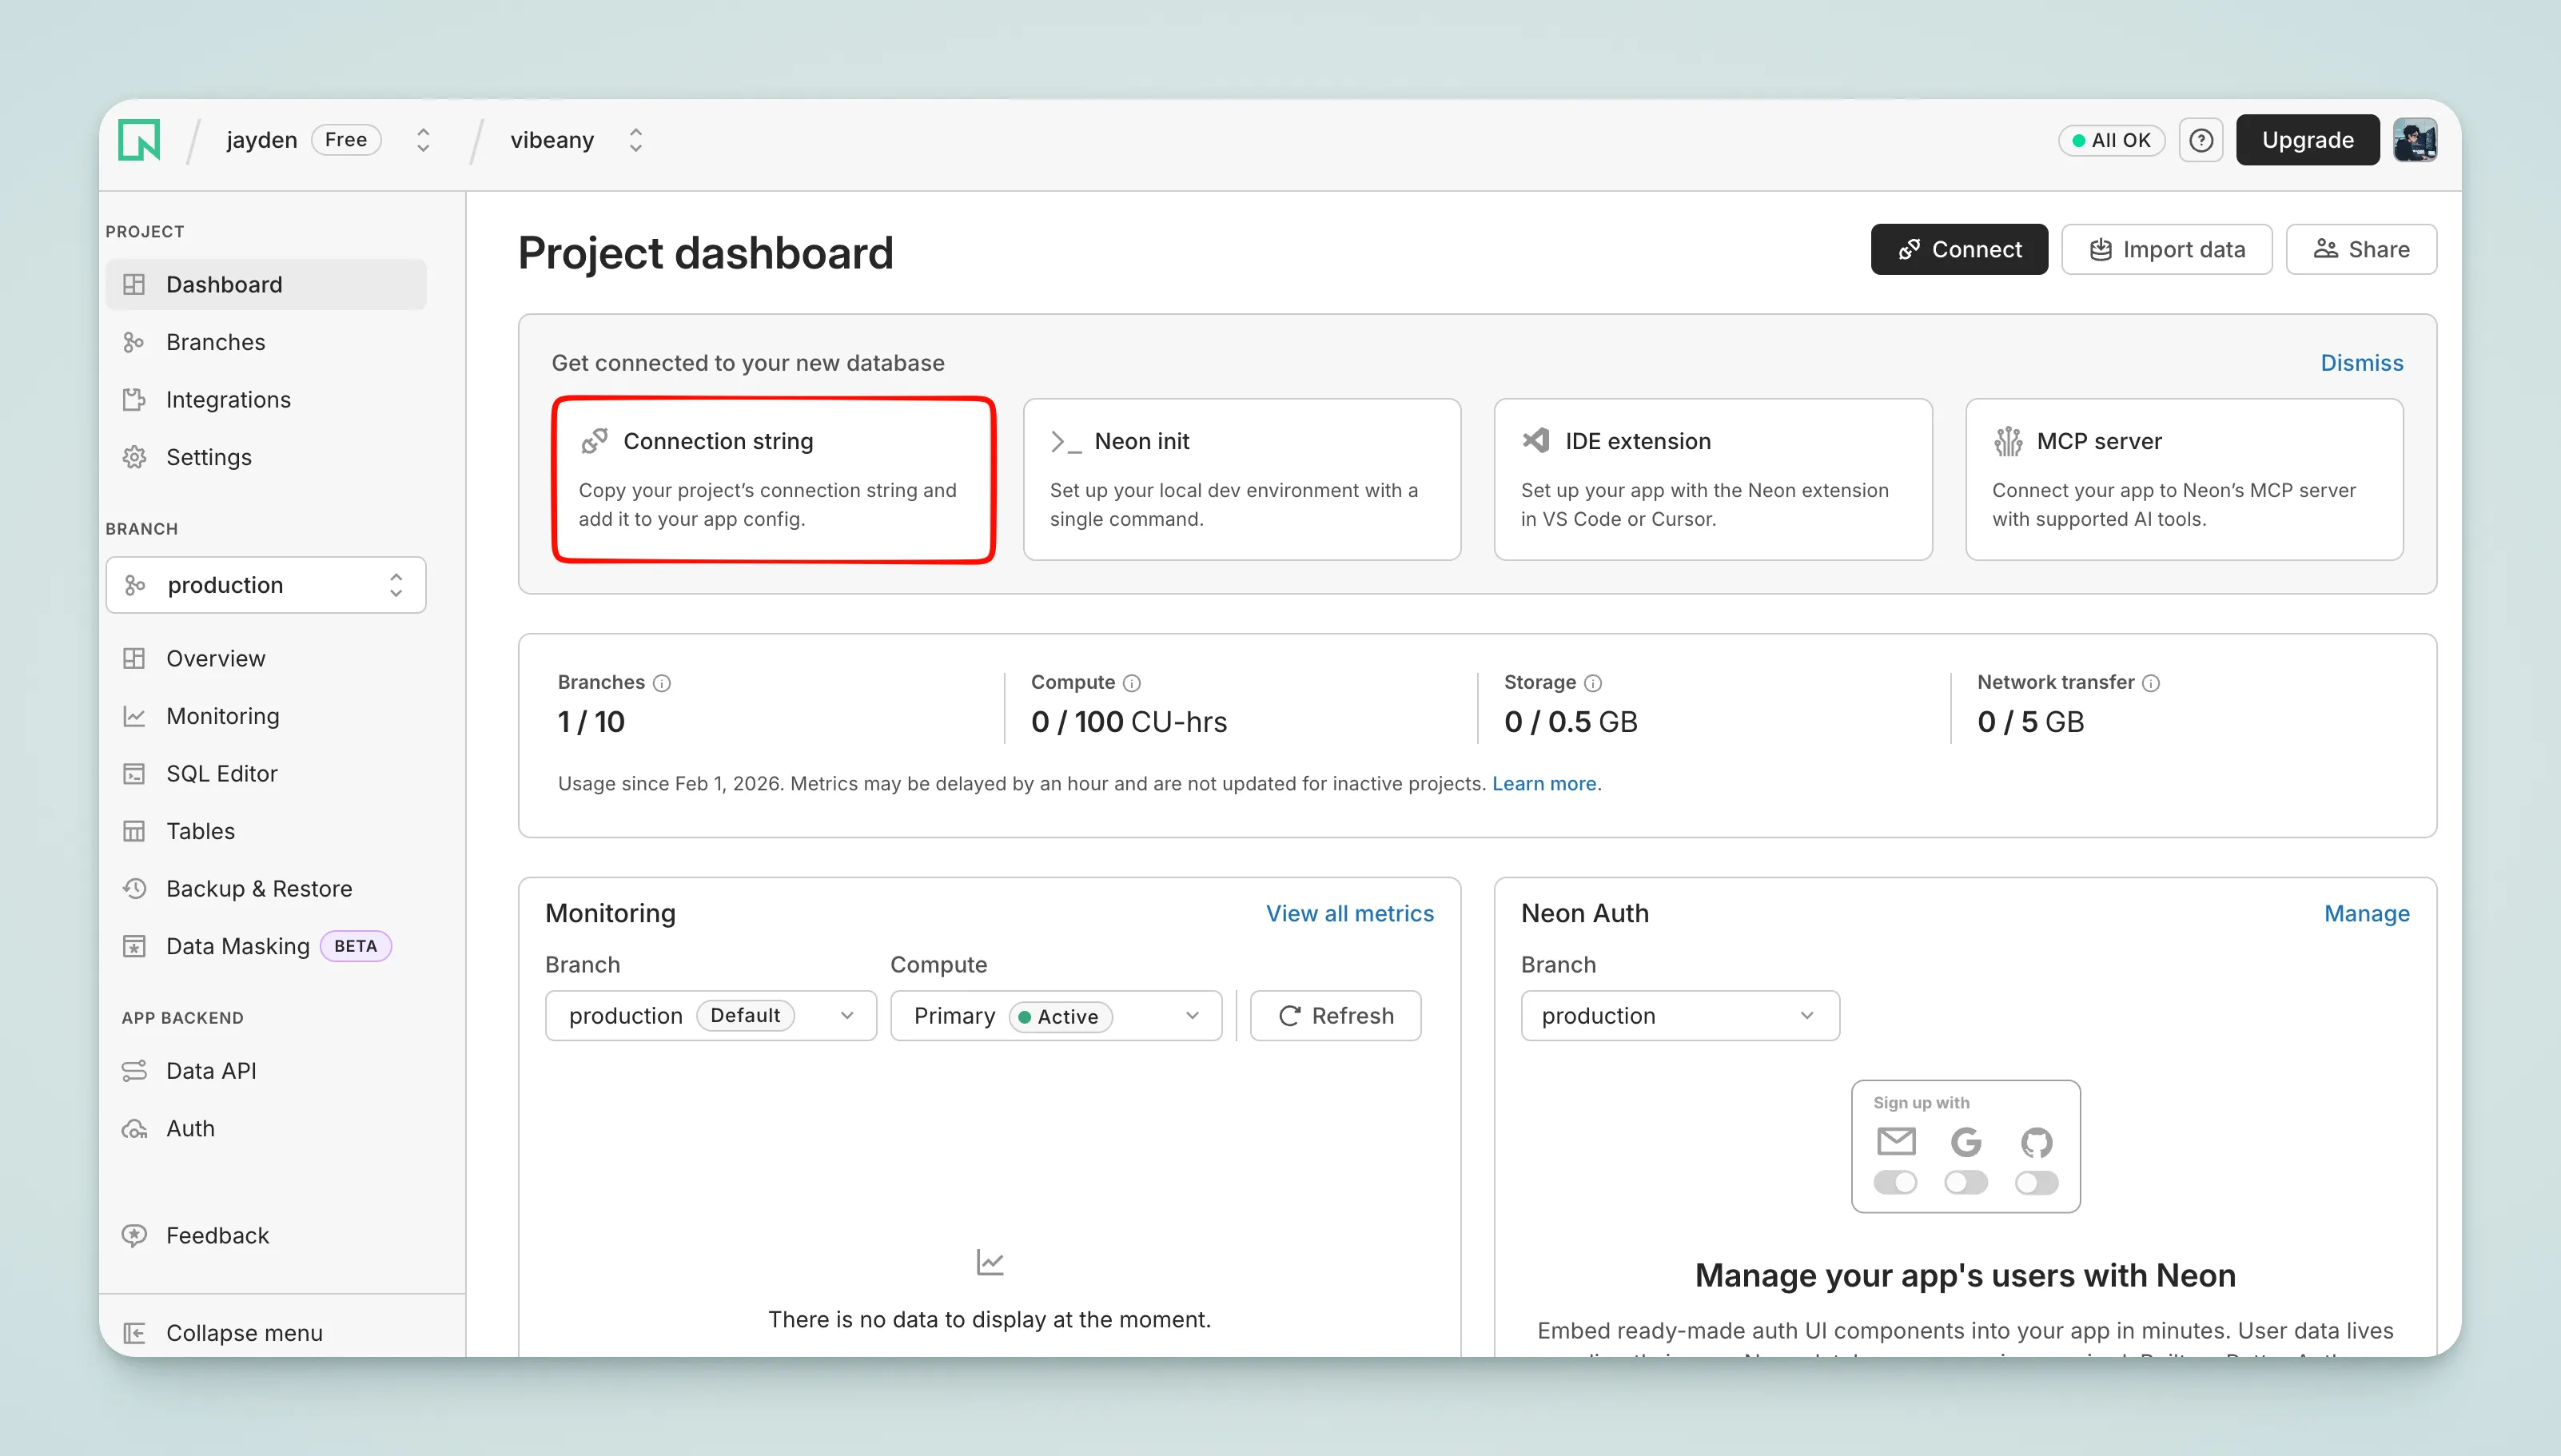The image size is (2561, 1456).
Task: Open SQL Editor from sidebar
Action: (221, 773)
